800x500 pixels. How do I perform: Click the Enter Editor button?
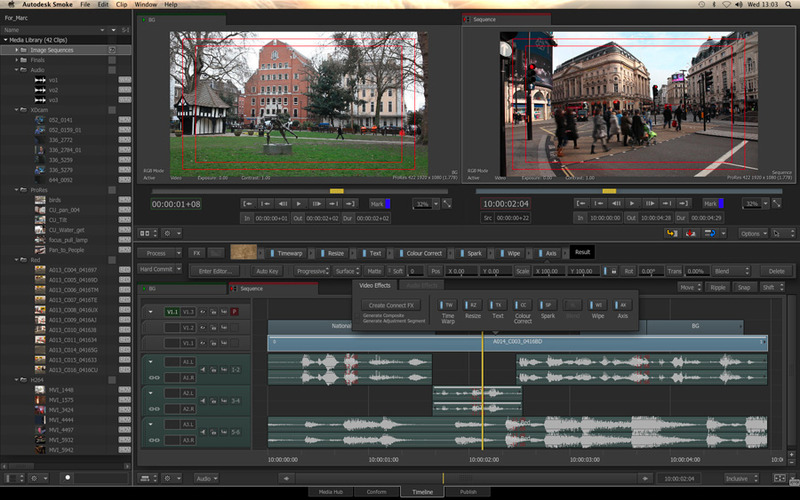point(214,271)
